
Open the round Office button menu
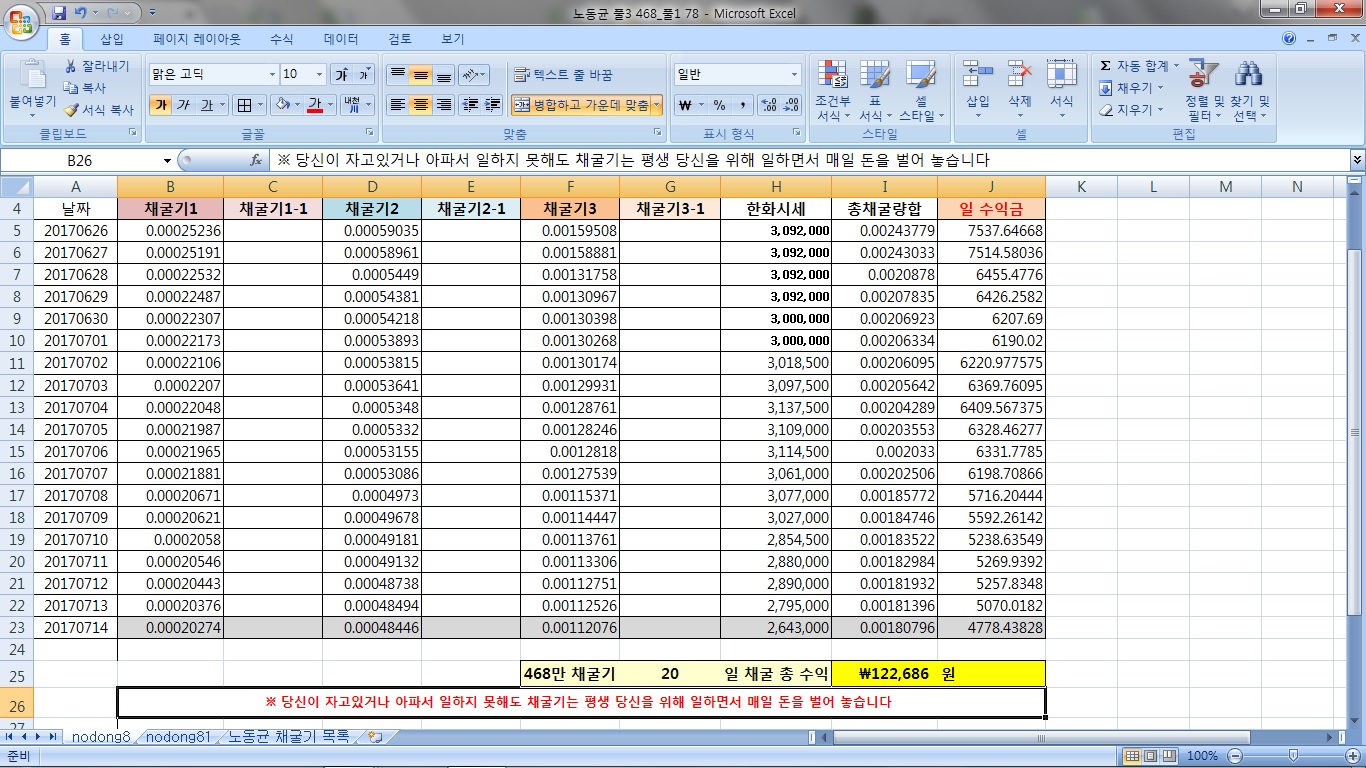tap(22, 20)
